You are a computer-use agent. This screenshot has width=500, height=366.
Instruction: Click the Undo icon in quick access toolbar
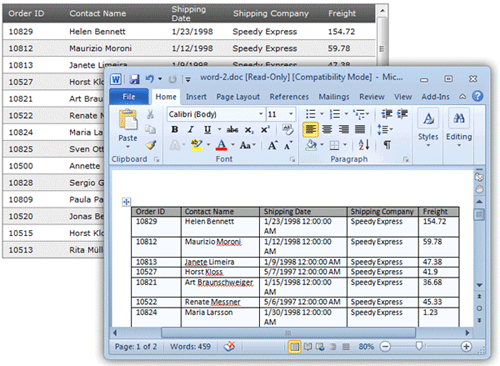(x=150, y=79)
